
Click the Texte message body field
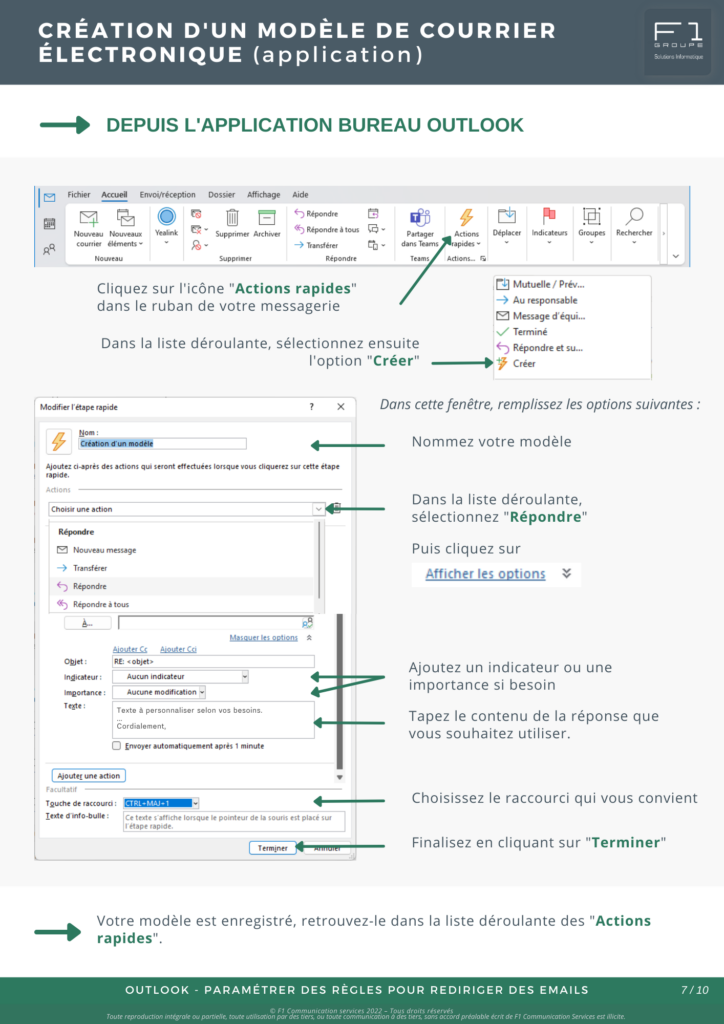pos(213,720)
